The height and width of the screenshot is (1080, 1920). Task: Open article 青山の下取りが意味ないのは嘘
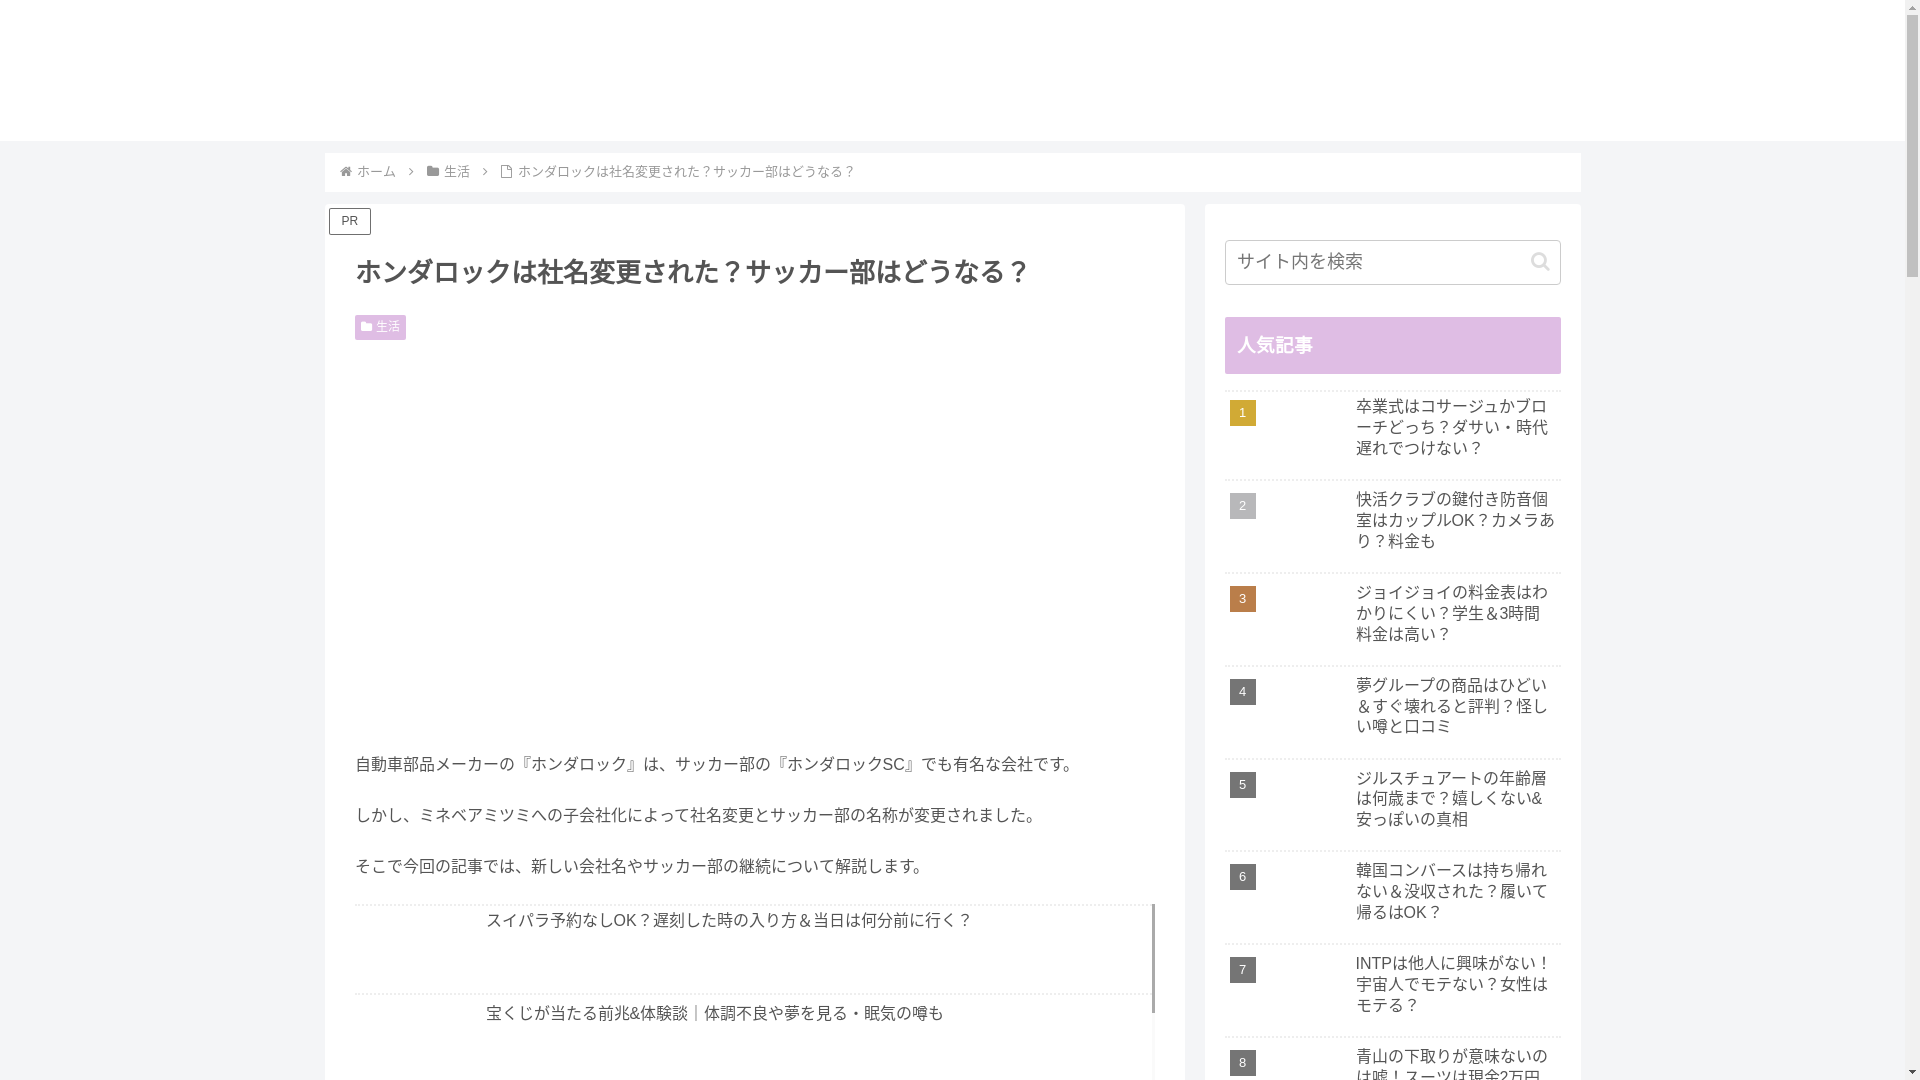pyautogui.click(x=1392, y=1060)
